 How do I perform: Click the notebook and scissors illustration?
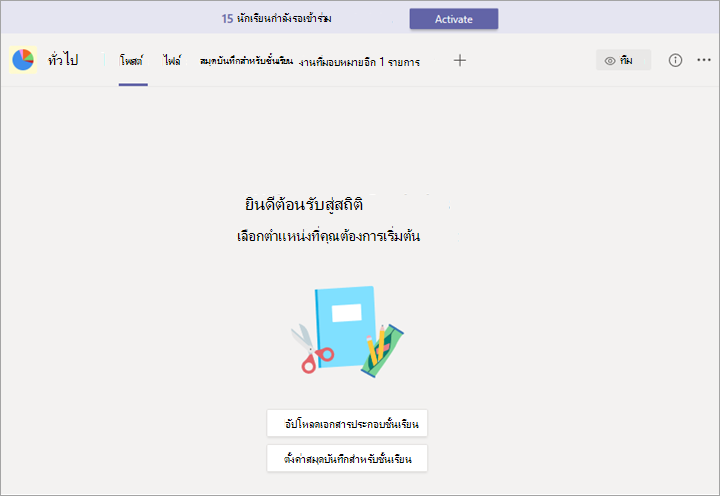[x=347, y=332]
